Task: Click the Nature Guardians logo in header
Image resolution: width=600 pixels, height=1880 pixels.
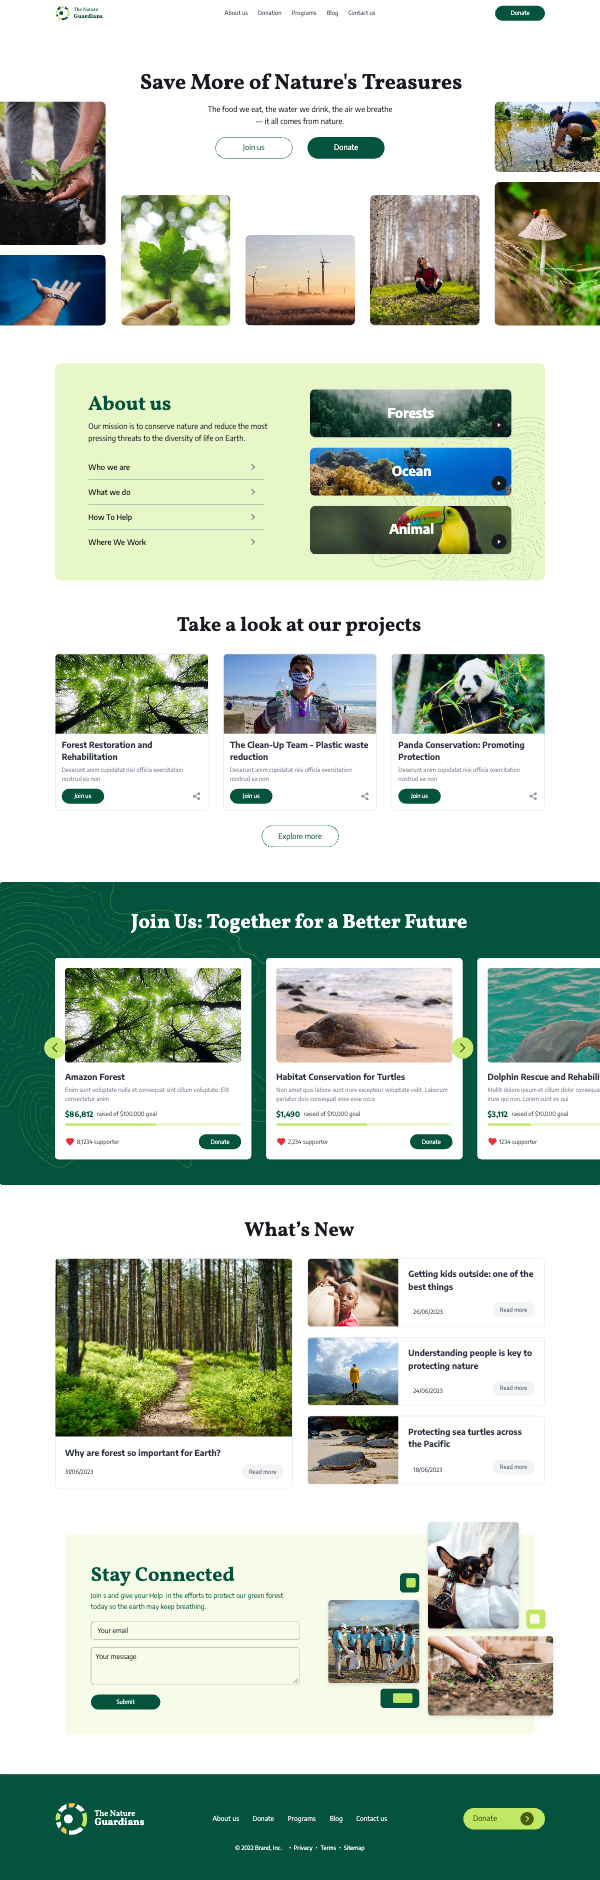Action: (x=79, y=13)
